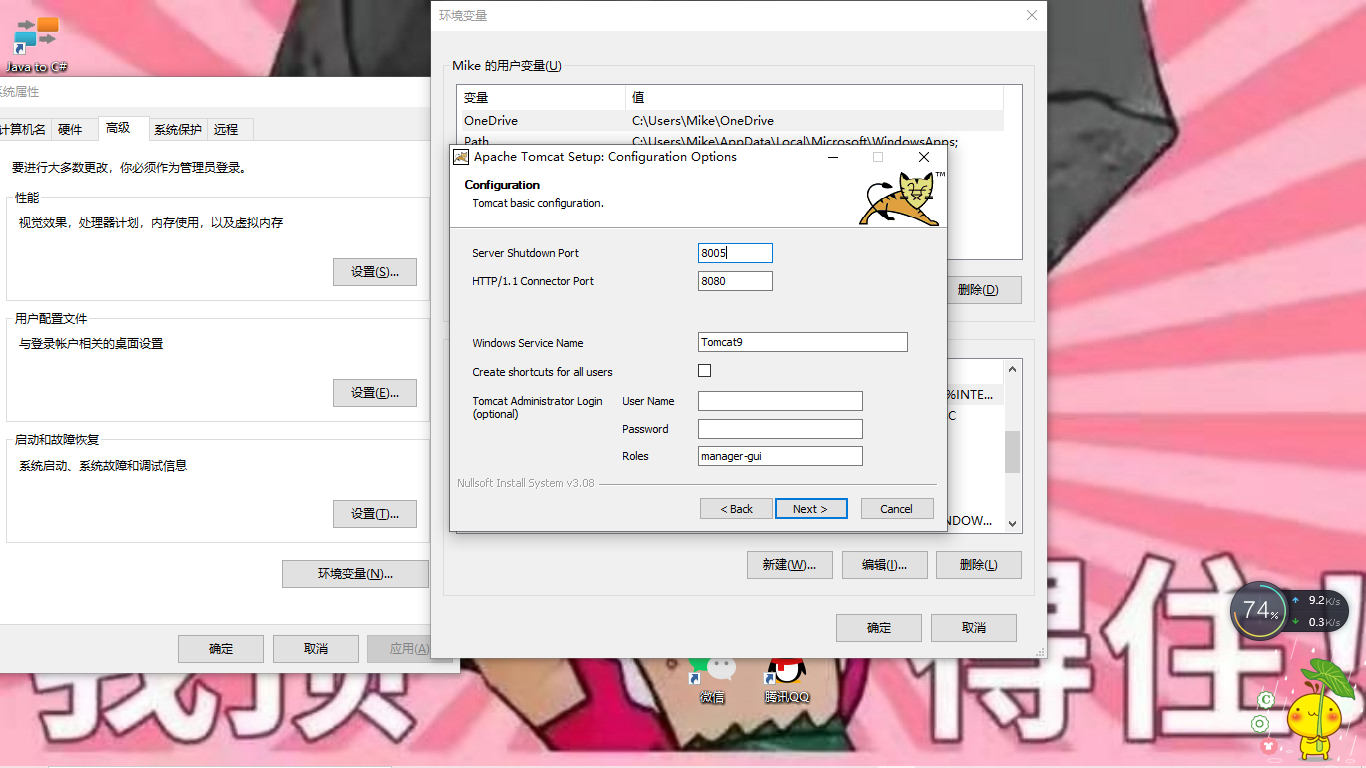
Task: Click the system variables scrollbar thumb
Action: click(x=1013, y=451)
